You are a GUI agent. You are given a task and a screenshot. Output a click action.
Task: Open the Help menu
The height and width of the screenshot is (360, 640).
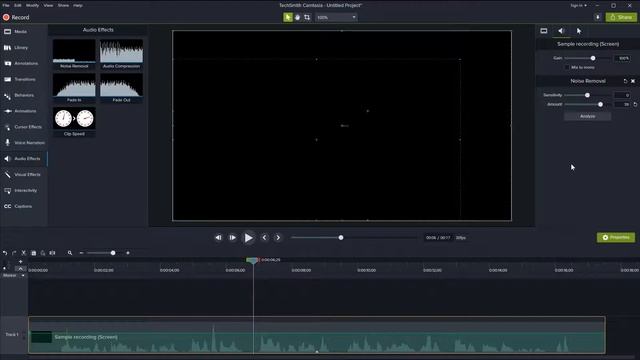click(x=78, y=5)
